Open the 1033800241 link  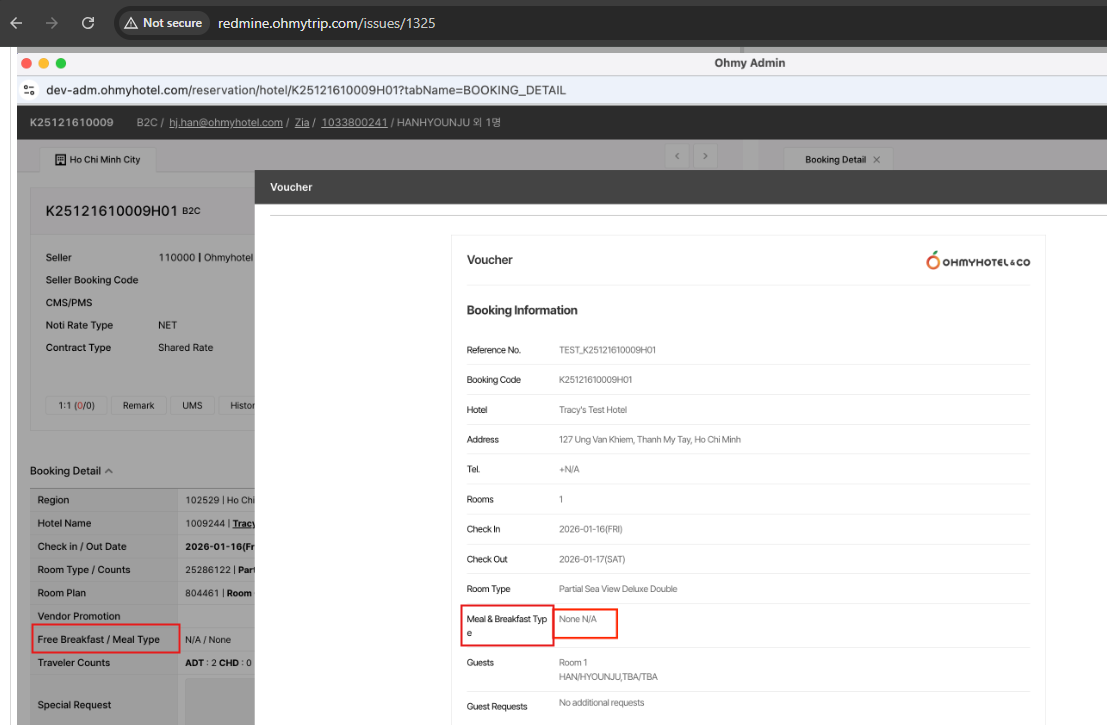(354, 123)
